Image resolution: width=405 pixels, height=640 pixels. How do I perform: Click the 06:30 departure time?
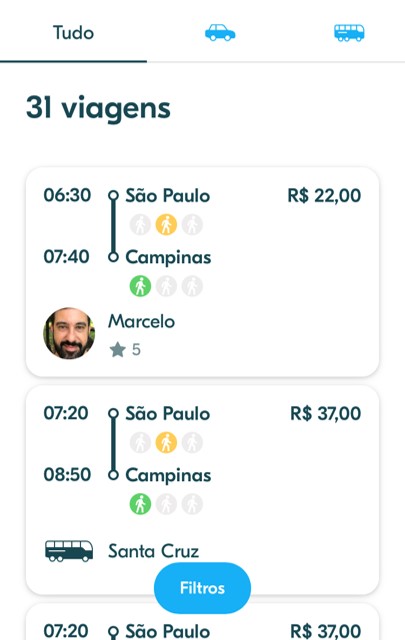point(67,195)
